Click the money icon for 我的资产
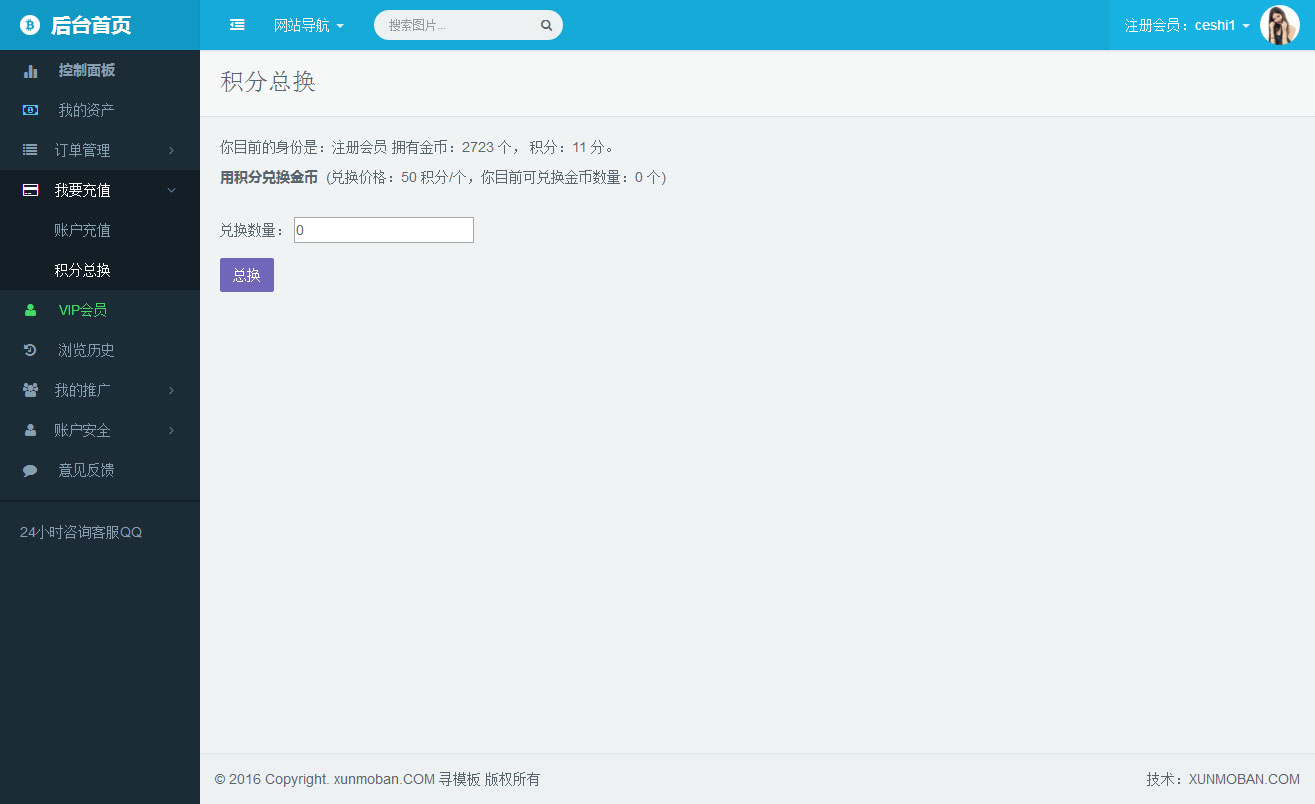This screenshot has height=804, width=1315. coord(30,110)
